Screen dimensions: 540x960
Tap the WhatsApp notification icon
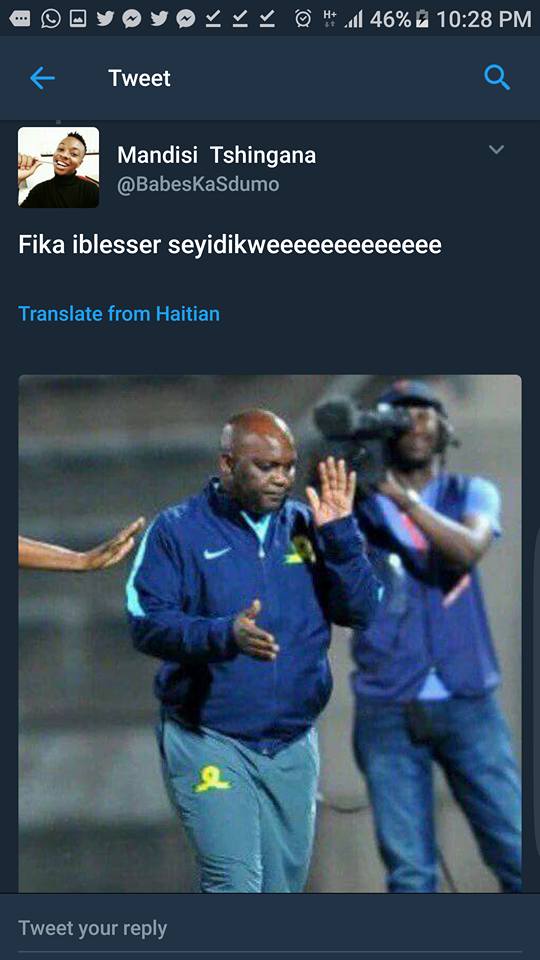point(51,19)
